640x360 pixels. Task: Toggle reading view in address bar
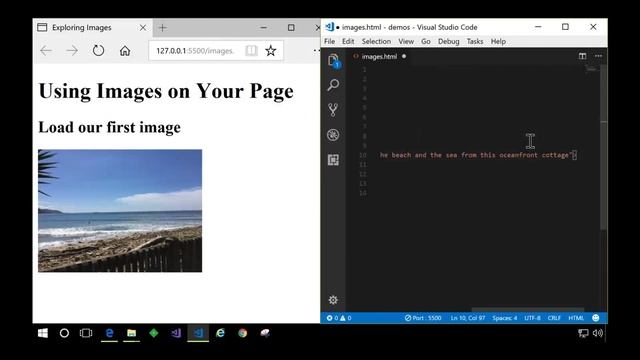coord(251,51)
